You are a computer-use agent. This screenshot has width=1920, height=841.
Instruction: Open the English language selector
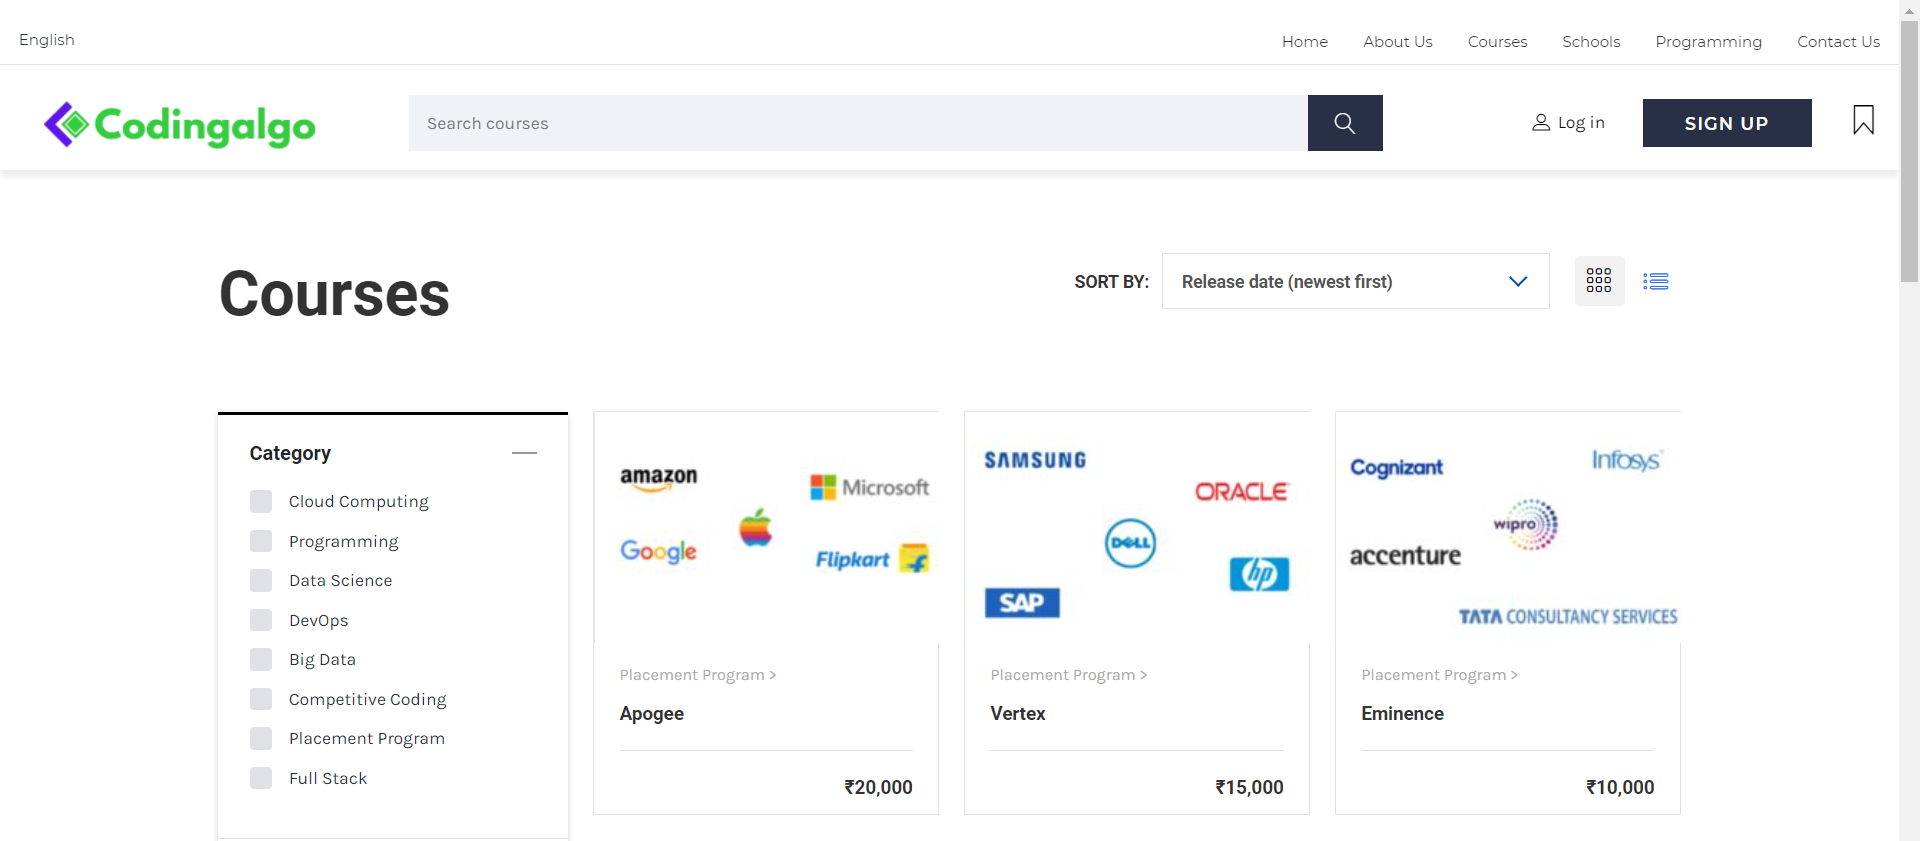click(x=47, y=40)
